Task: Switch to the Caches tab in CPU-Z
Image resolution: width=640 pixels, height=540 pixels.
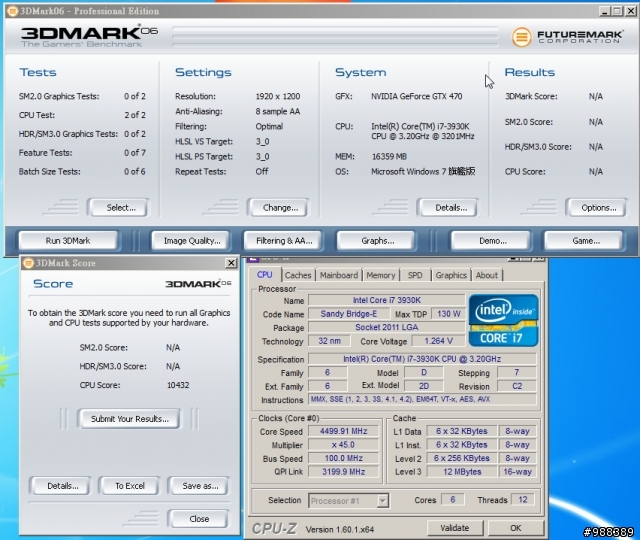Action: [298, 275]
